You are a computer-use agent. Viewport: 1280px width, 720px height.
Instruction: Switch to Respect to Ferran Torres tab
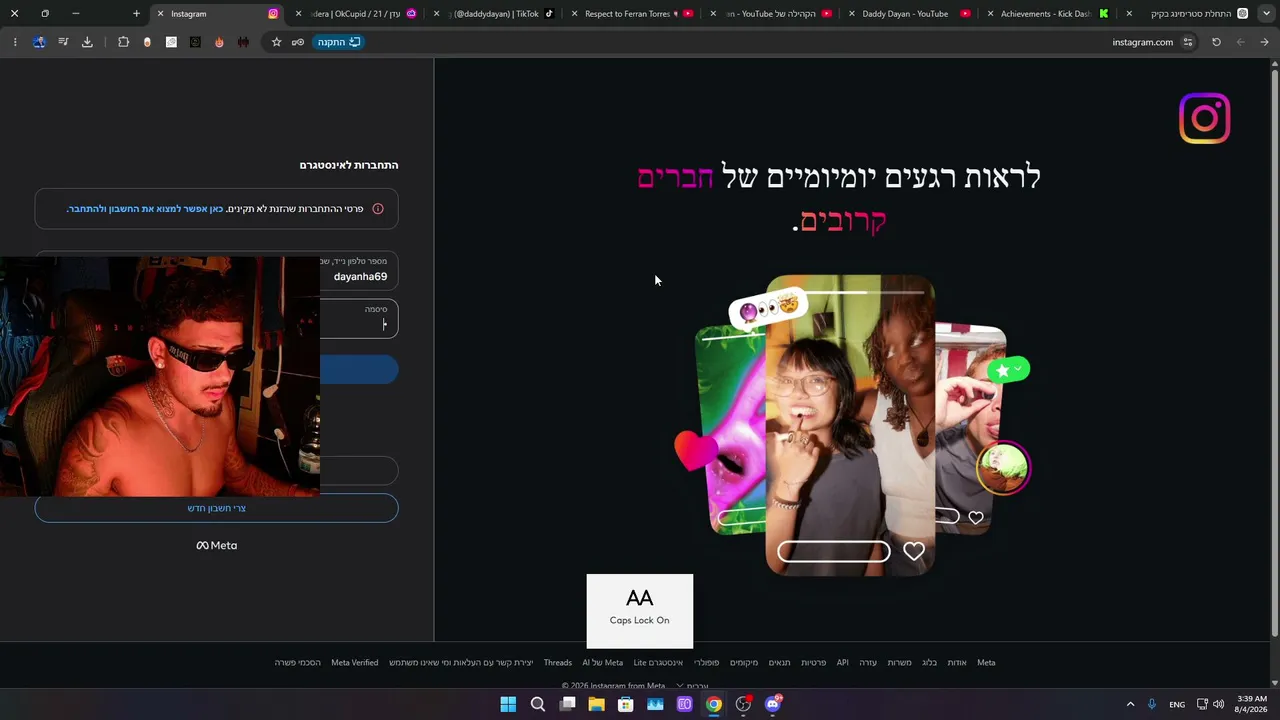point(633,14)
